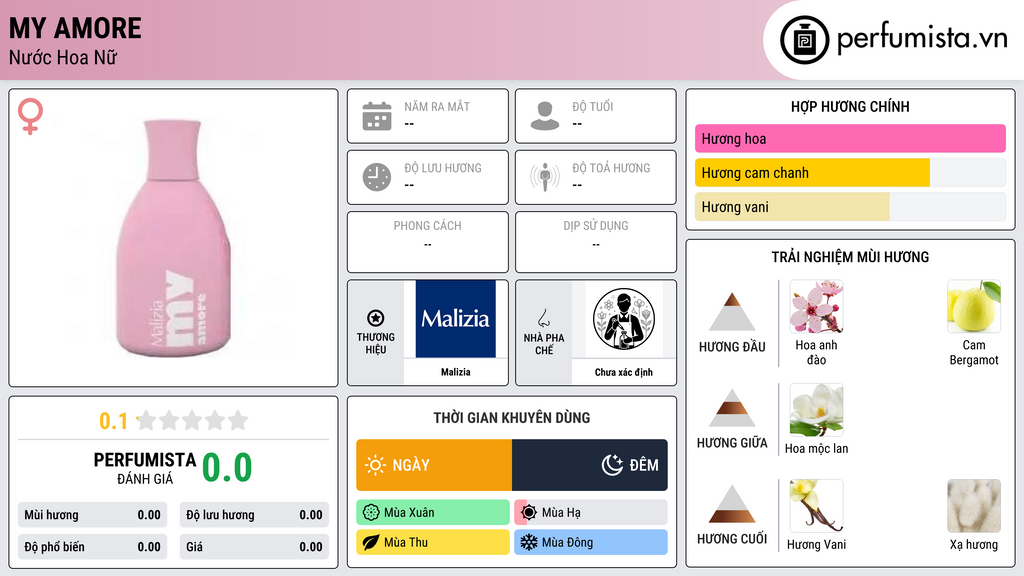The height and width of the screenshot is (576, 1024).
Task: Select the Mùa Đông season chip
Action: [x=591, y=542]
